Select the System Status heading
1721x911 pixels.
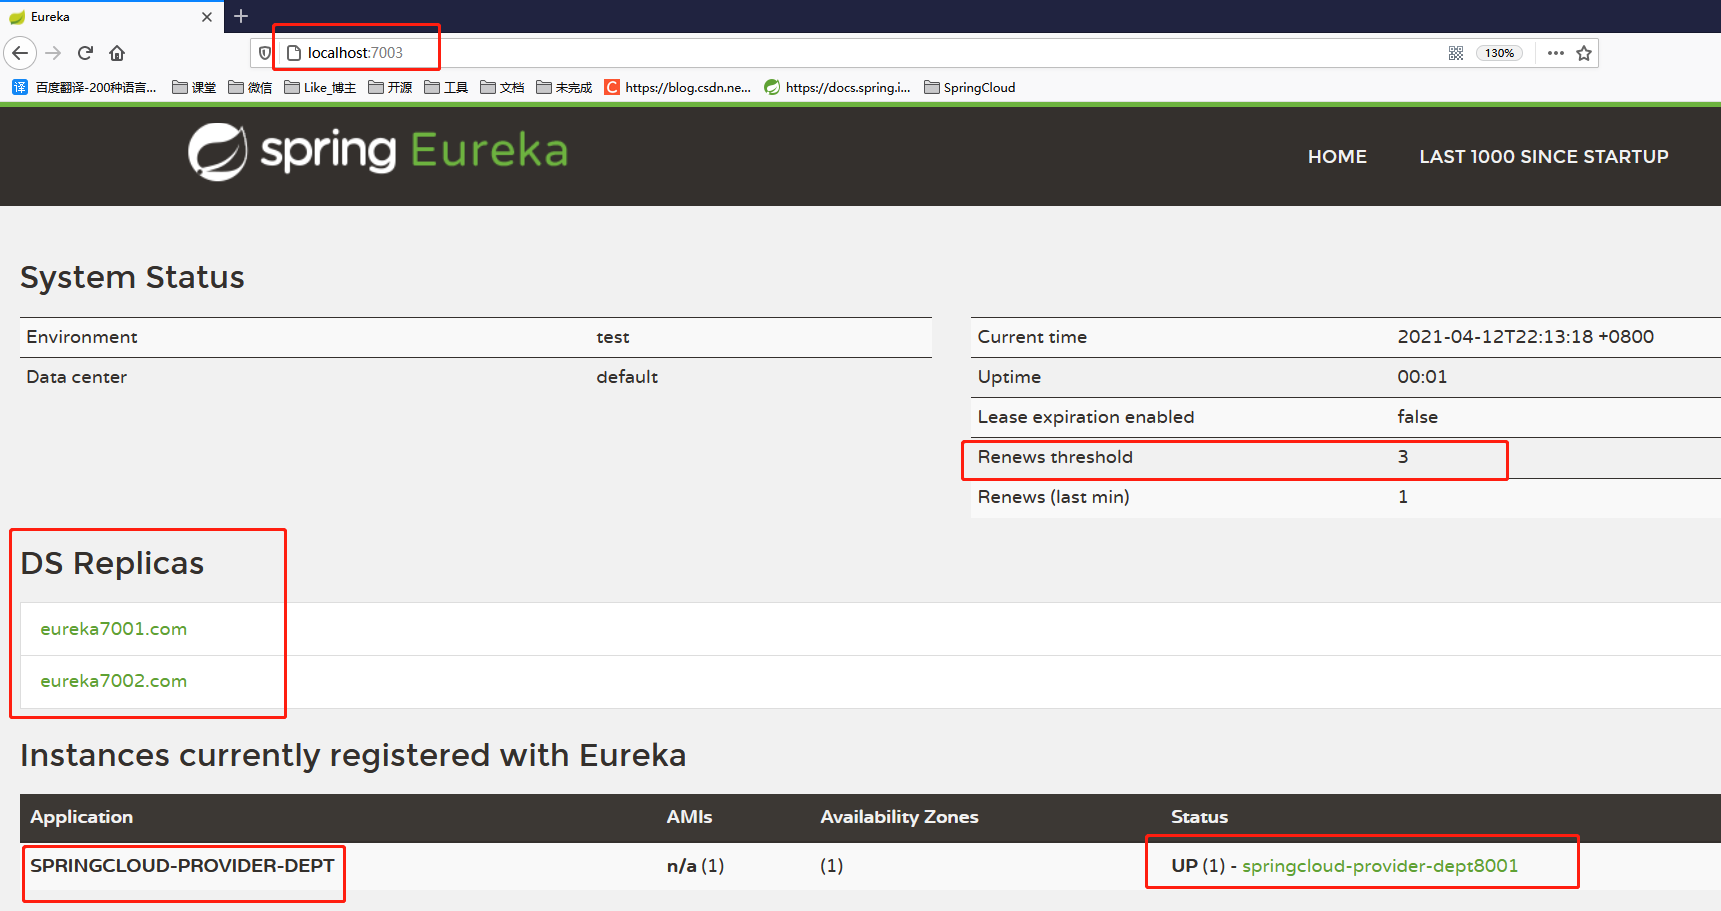point(132,277)
